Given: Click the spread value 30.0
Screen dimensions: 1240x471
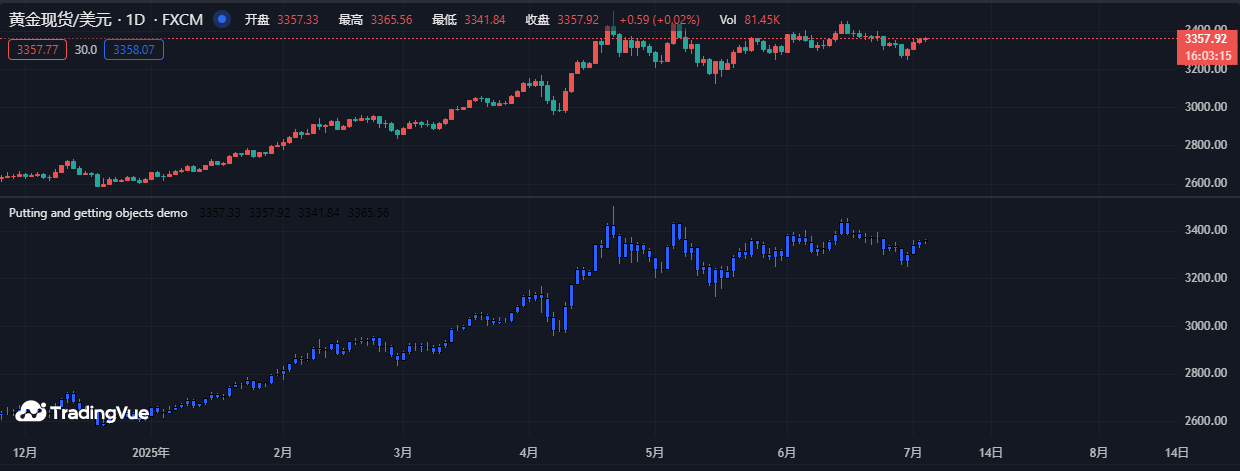Looking at the screenshot, I should click(x=86, y=49).
